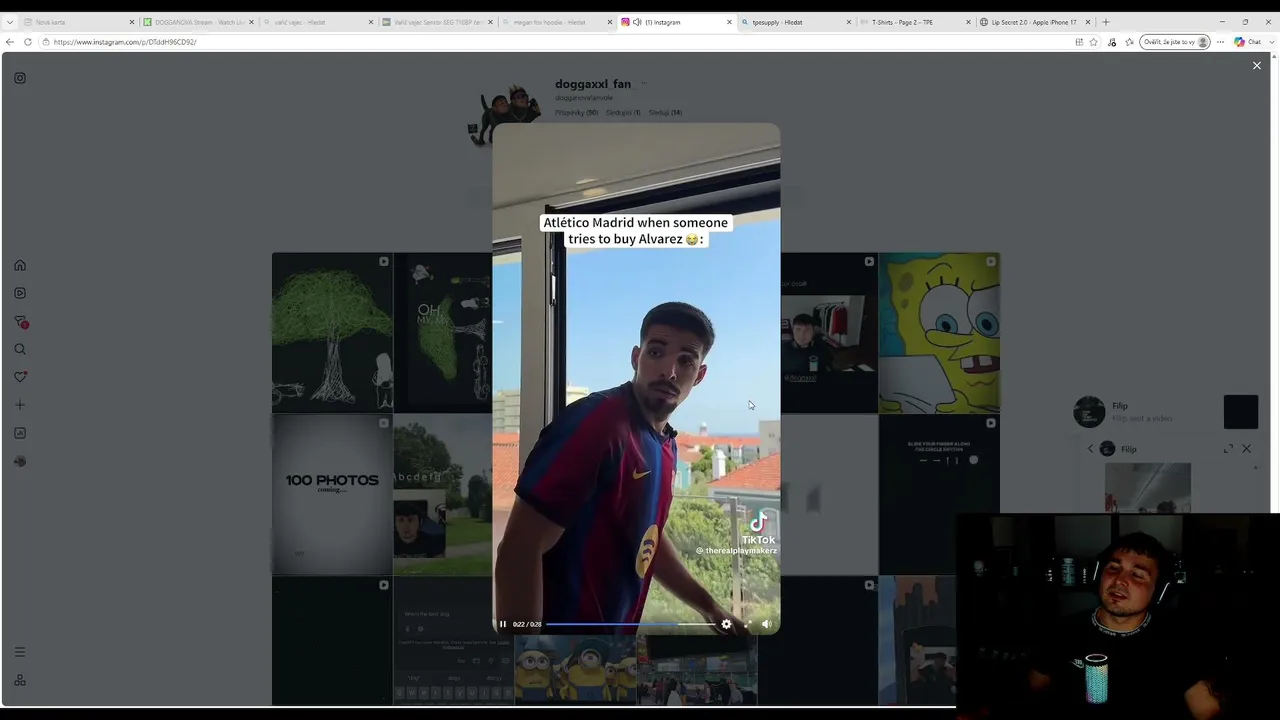This screenshot has width=1280, height=720.
Task: Go back with the browser back arrow
Action: point(10,42)
